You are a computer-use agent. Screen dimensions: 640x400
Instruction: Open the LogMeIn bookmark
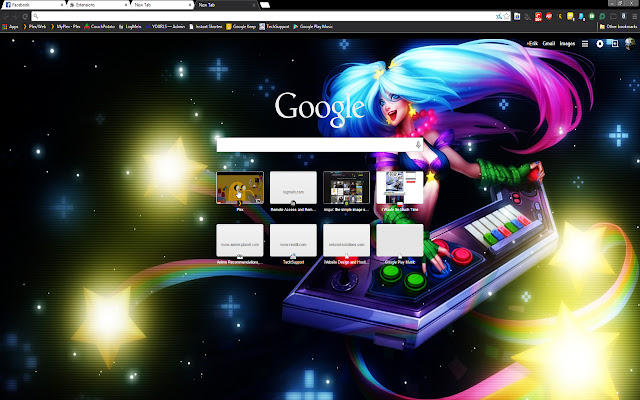click(x=130, y=27)
